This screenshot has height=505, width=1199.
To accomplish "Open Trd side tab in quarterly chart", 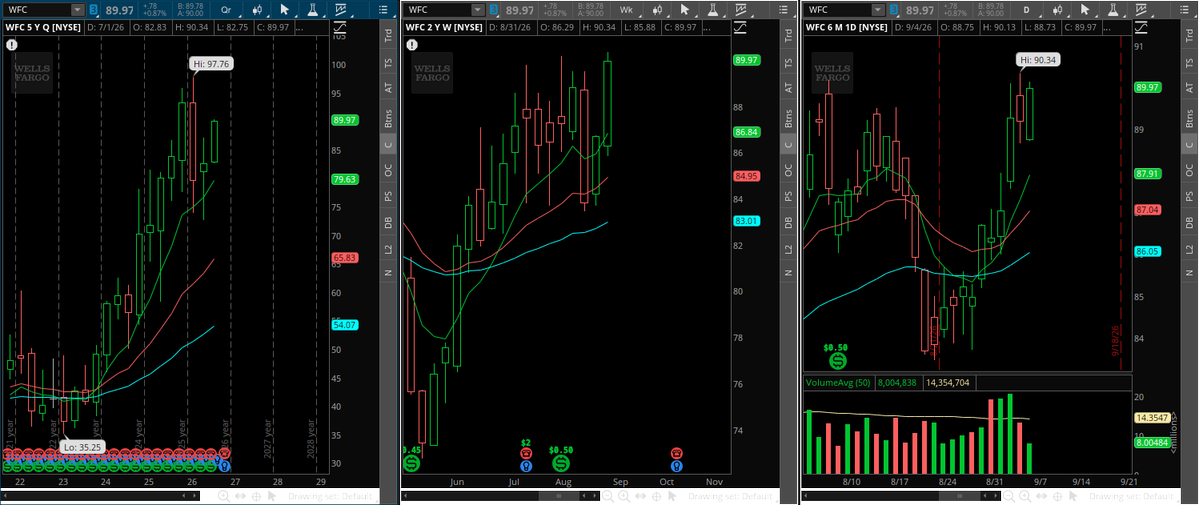I will pos(389,34).
